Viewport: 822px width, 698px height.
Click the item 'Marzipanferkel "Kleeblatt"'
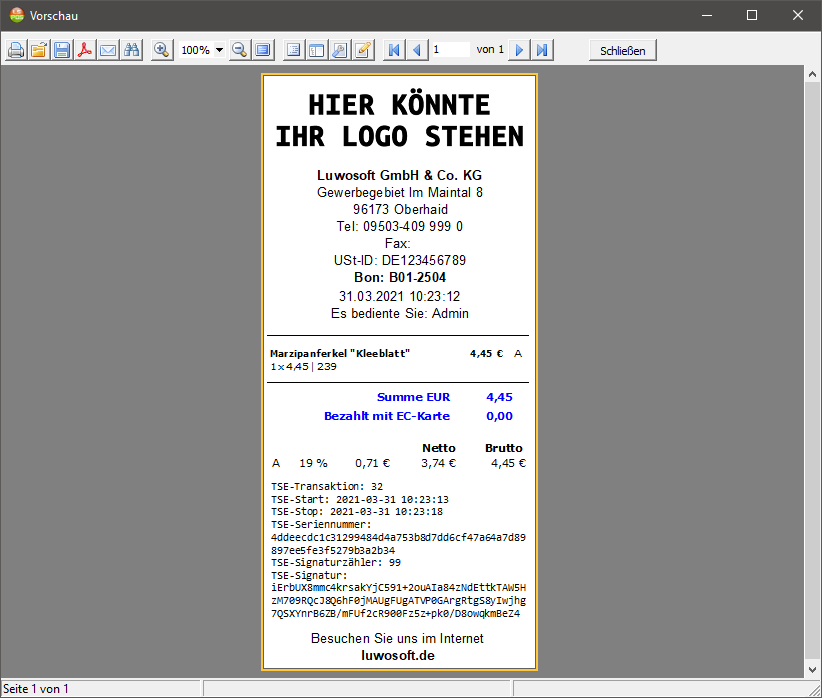pyautogui.click(x=340, y=353)
